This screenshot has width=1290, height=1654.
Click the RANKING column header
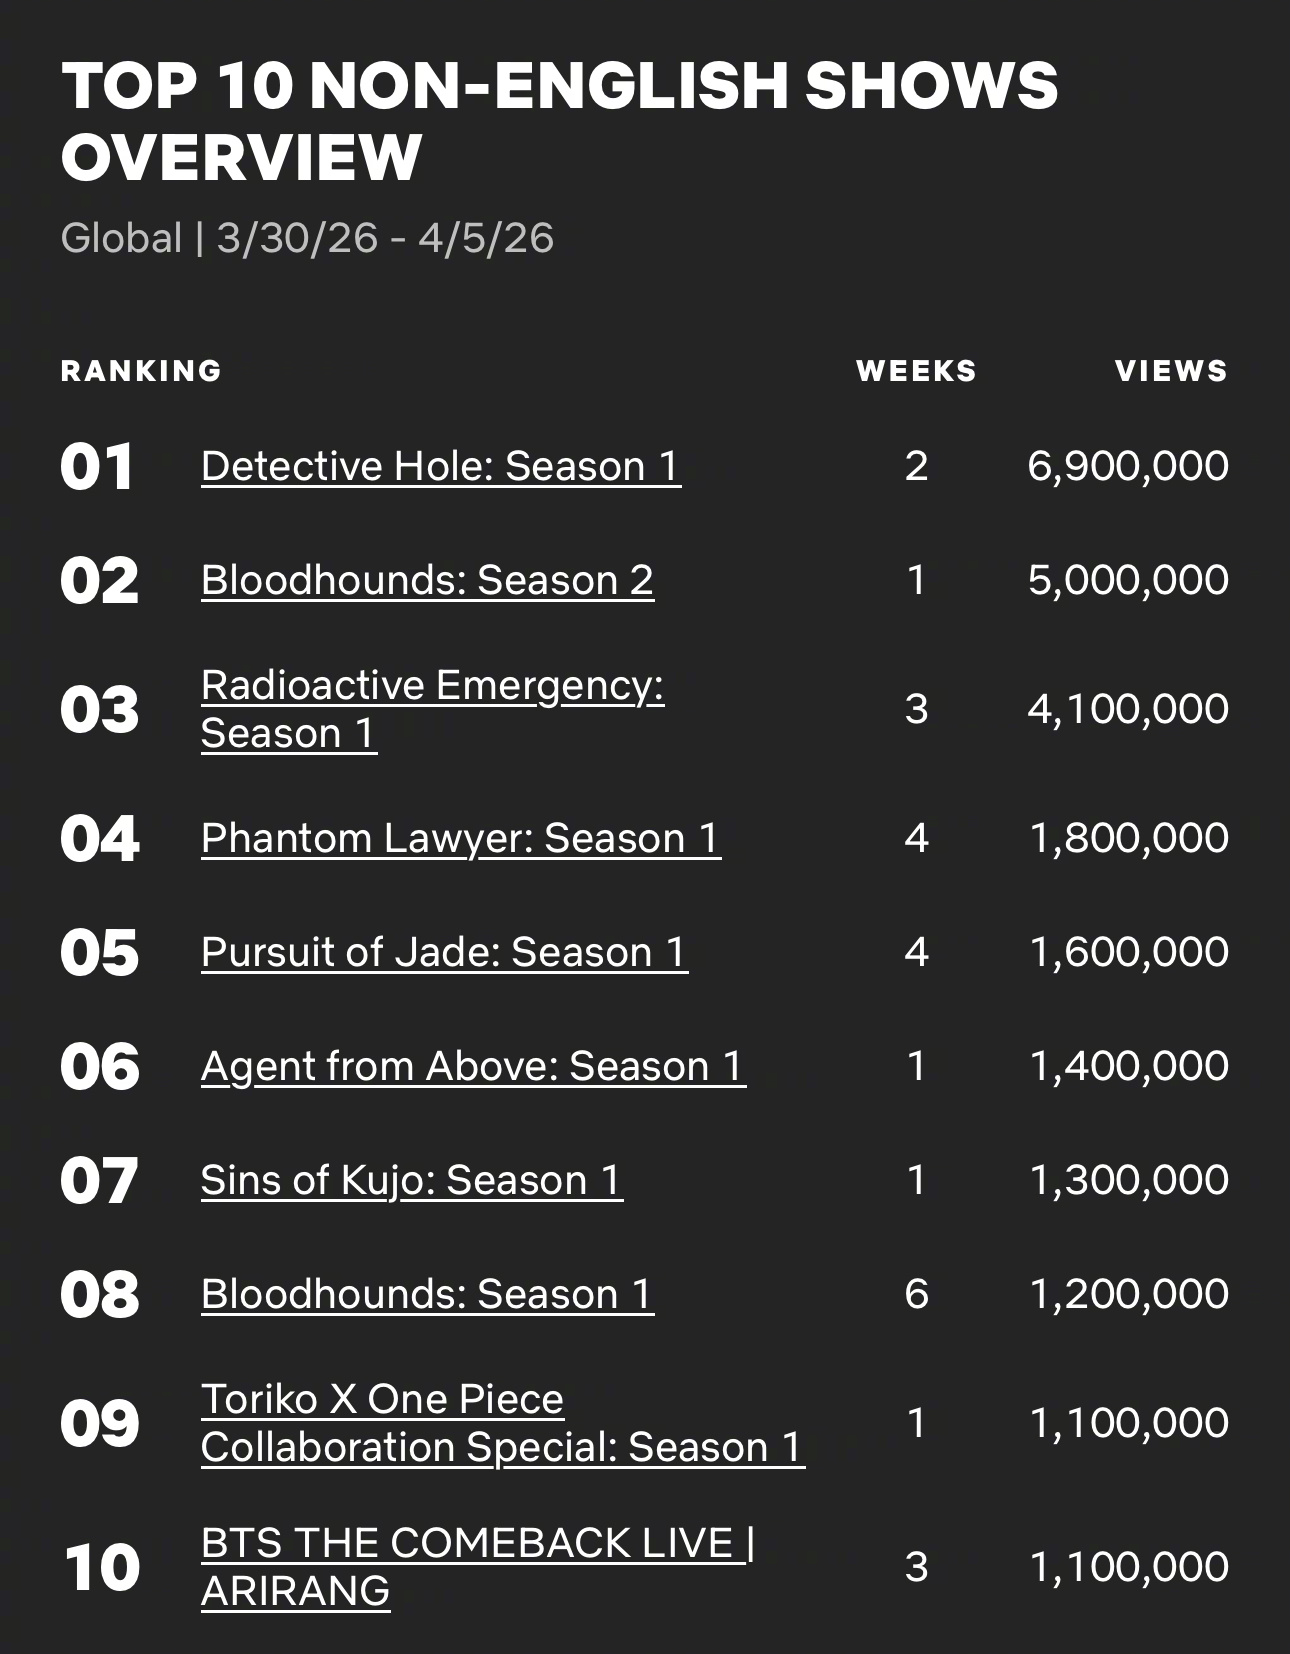141,371
